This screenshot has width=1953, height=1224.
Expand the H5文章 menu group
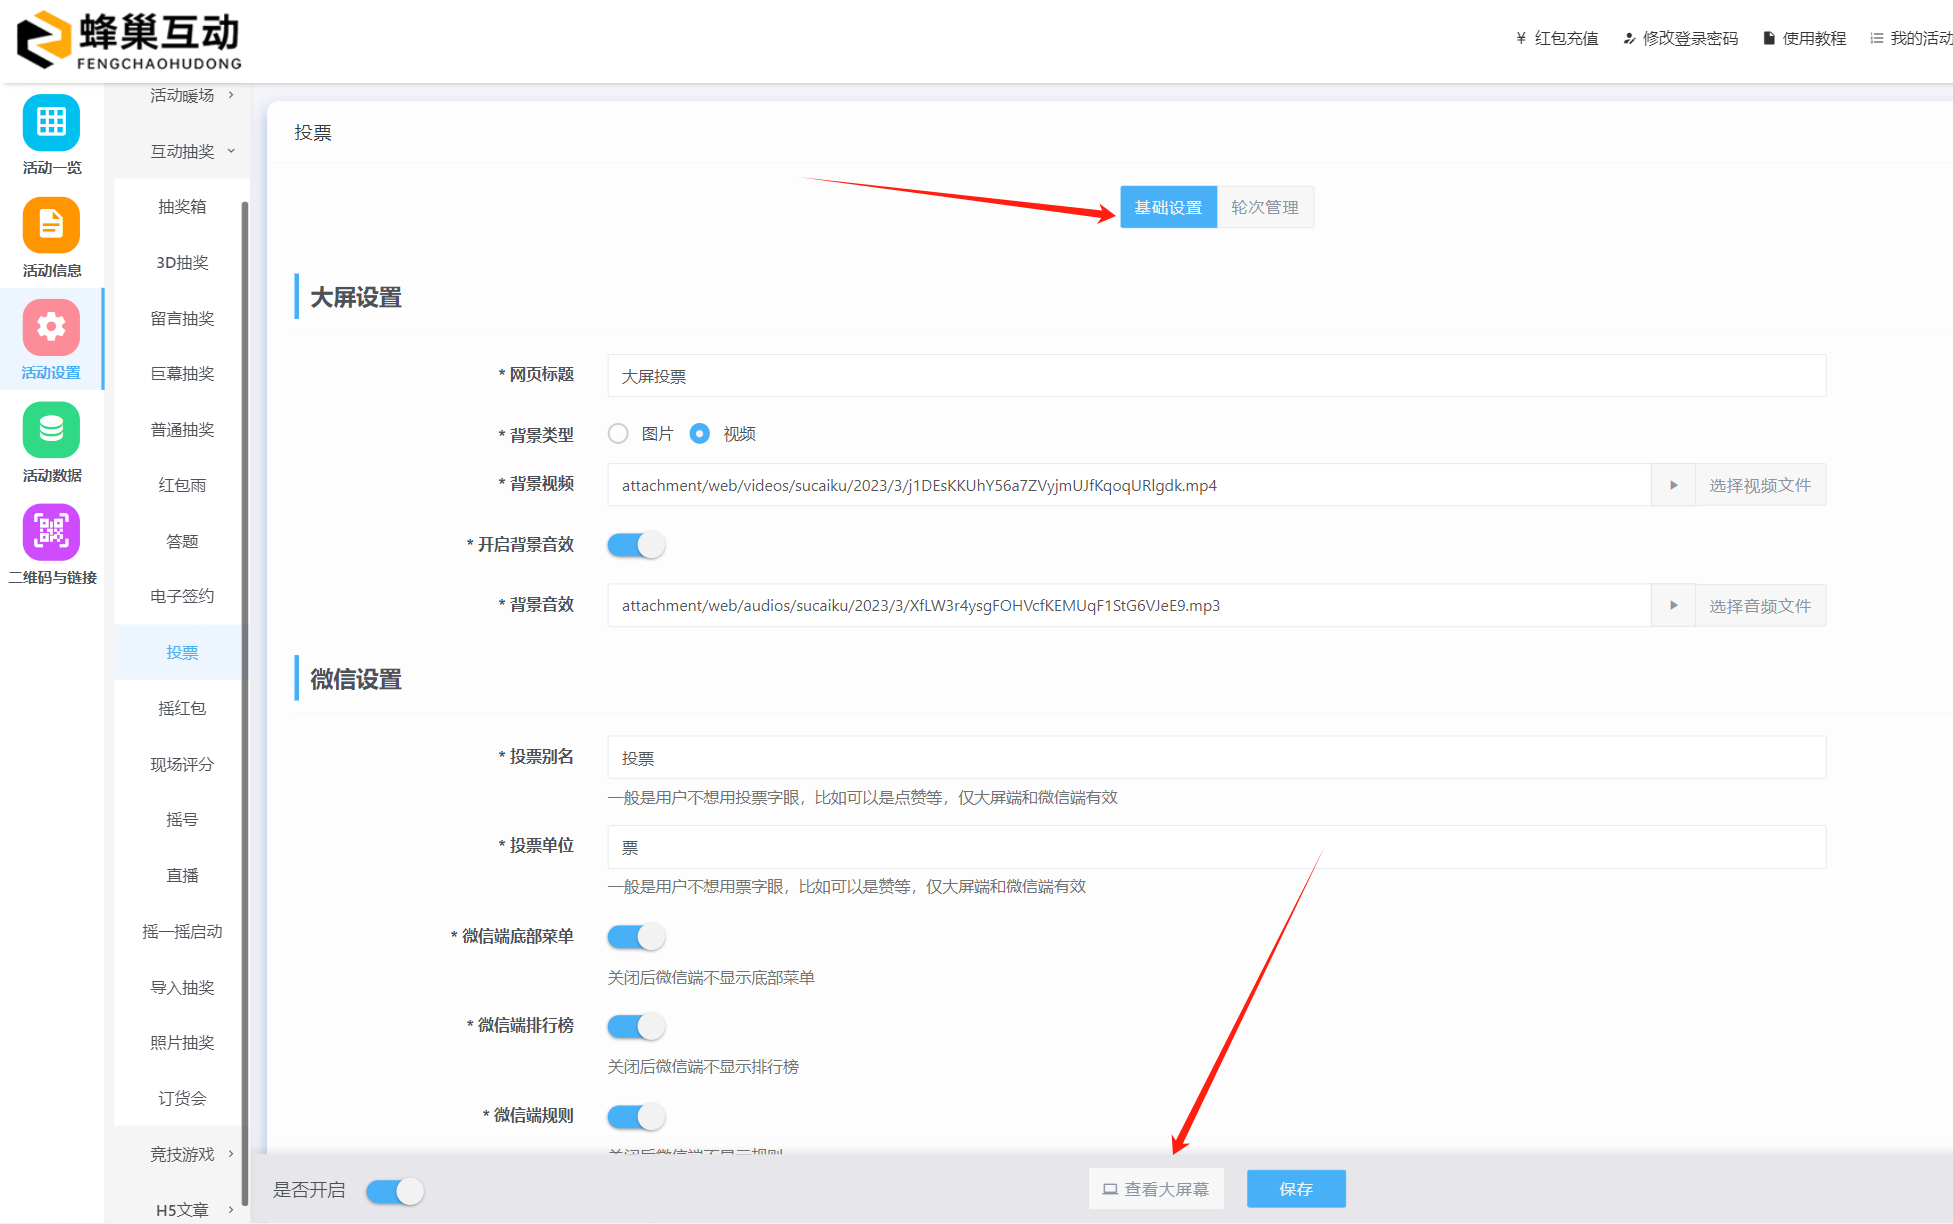pyautogui.click(x=182, y=1210)
